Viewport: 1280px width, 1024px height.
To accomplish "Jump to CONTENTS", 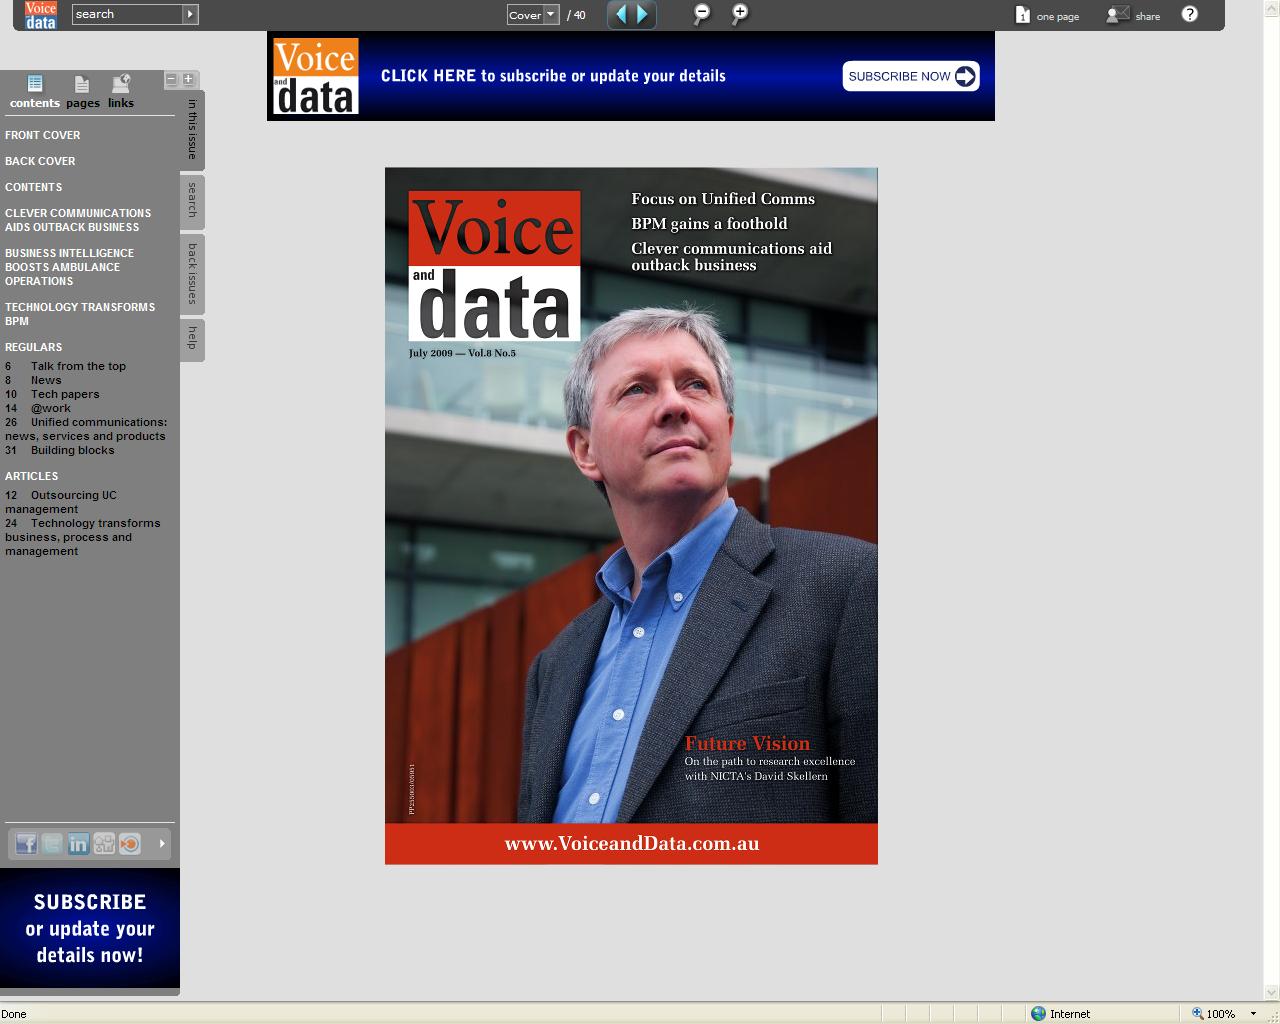I will (x=33, y=187).
